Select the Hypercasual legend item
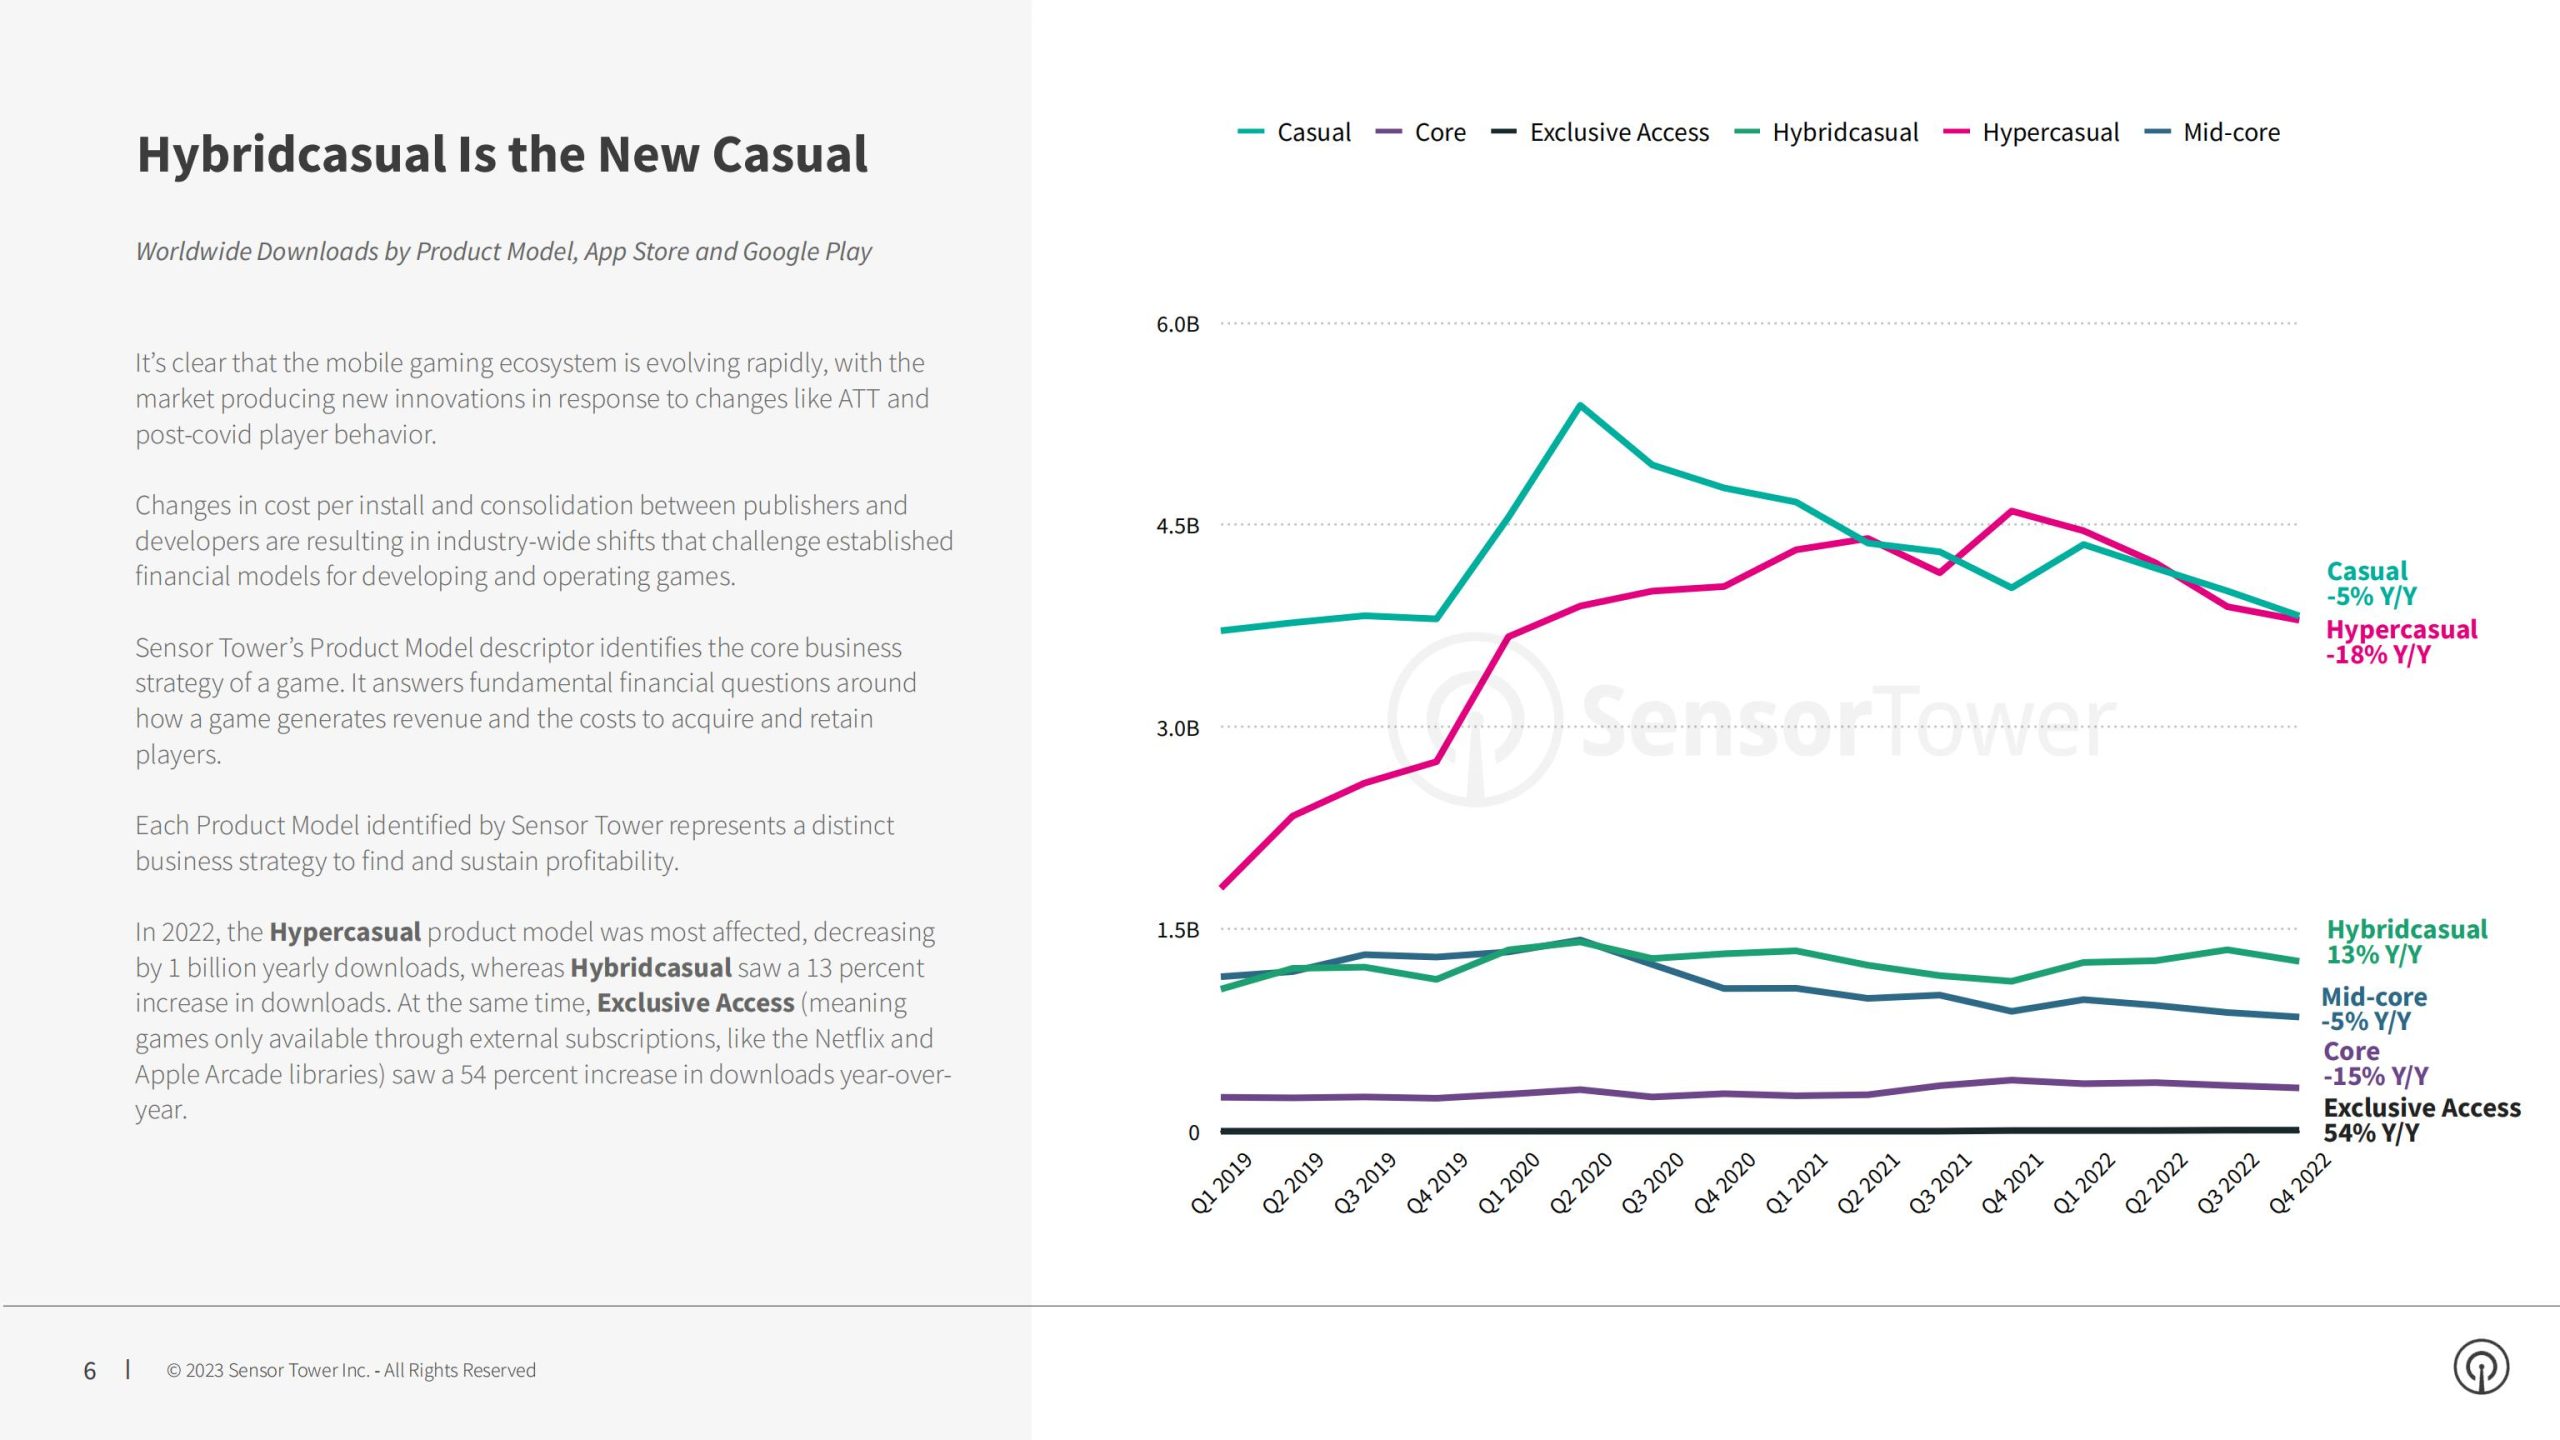Viewport: 2560px width, 1440px height. click(x=2031, y=132)
